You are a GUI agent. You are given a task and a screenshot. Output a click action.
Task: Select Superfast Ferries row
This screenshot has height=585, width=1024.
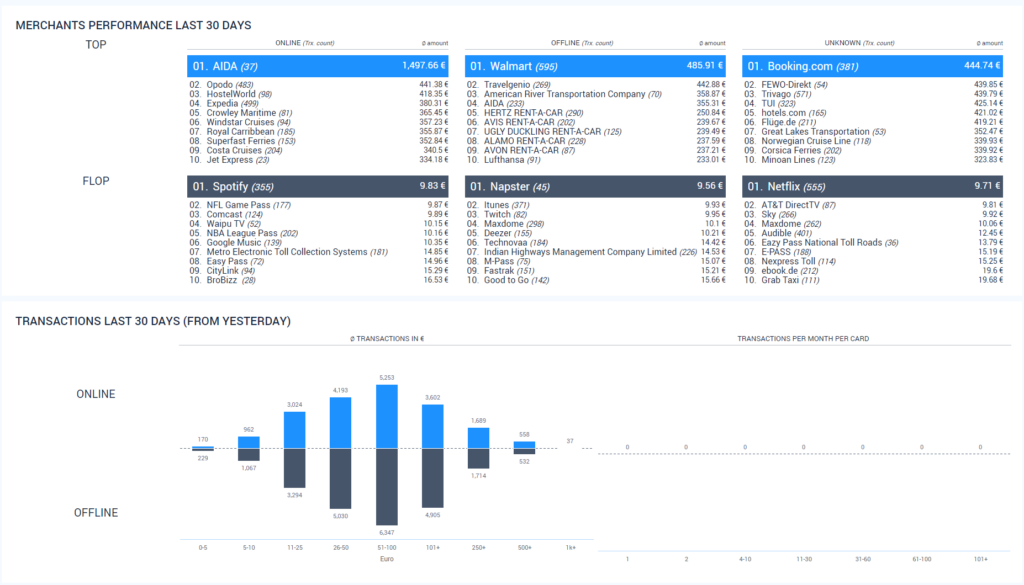coord(317,141)
